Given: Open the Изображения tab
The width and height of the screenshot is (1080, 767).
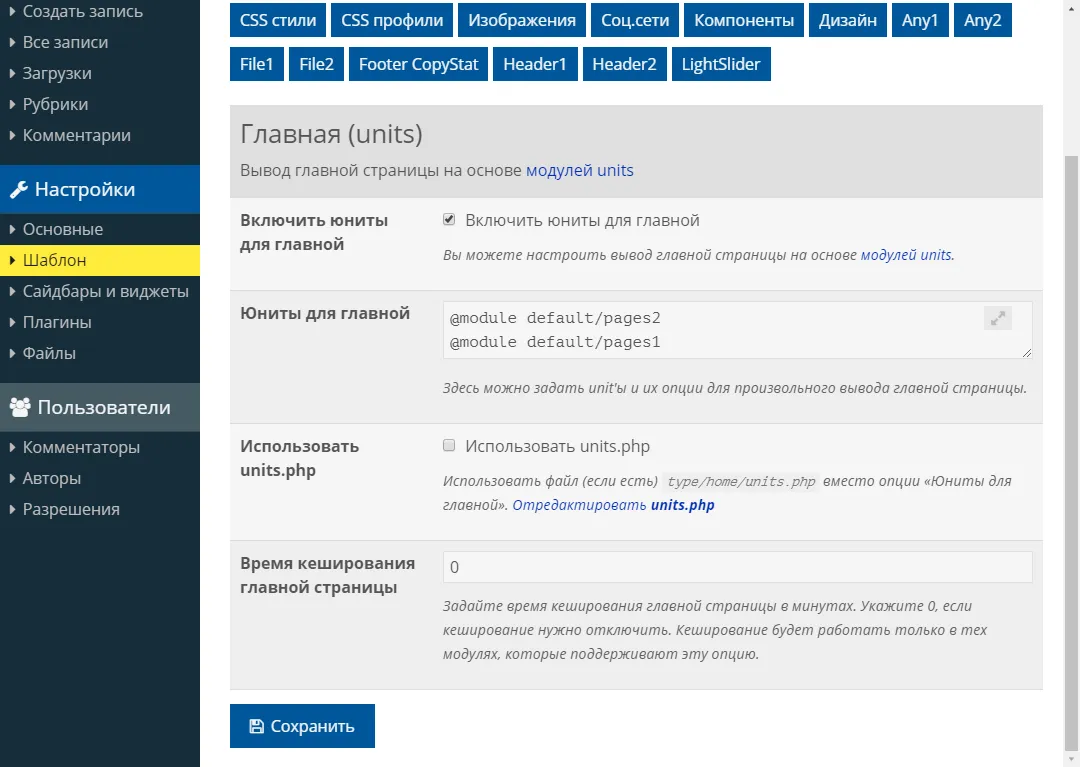Looking at the screenshot, I should click(x=521, y=20).
